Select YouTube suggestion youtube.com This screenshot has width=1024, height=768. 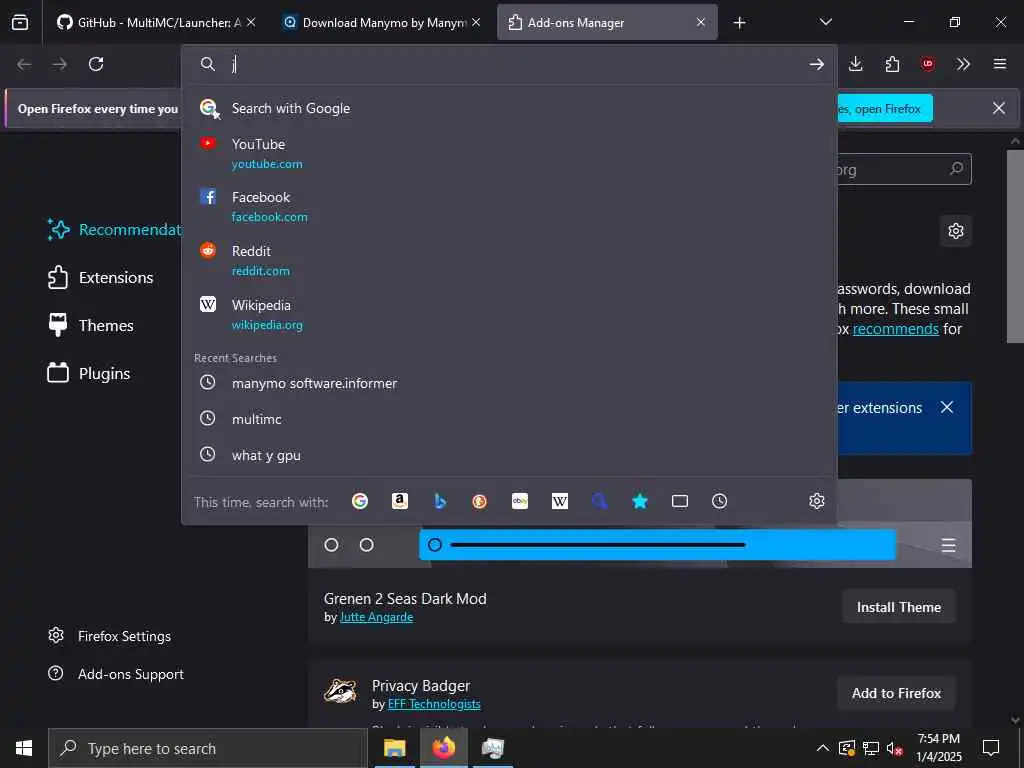(509, 153)
